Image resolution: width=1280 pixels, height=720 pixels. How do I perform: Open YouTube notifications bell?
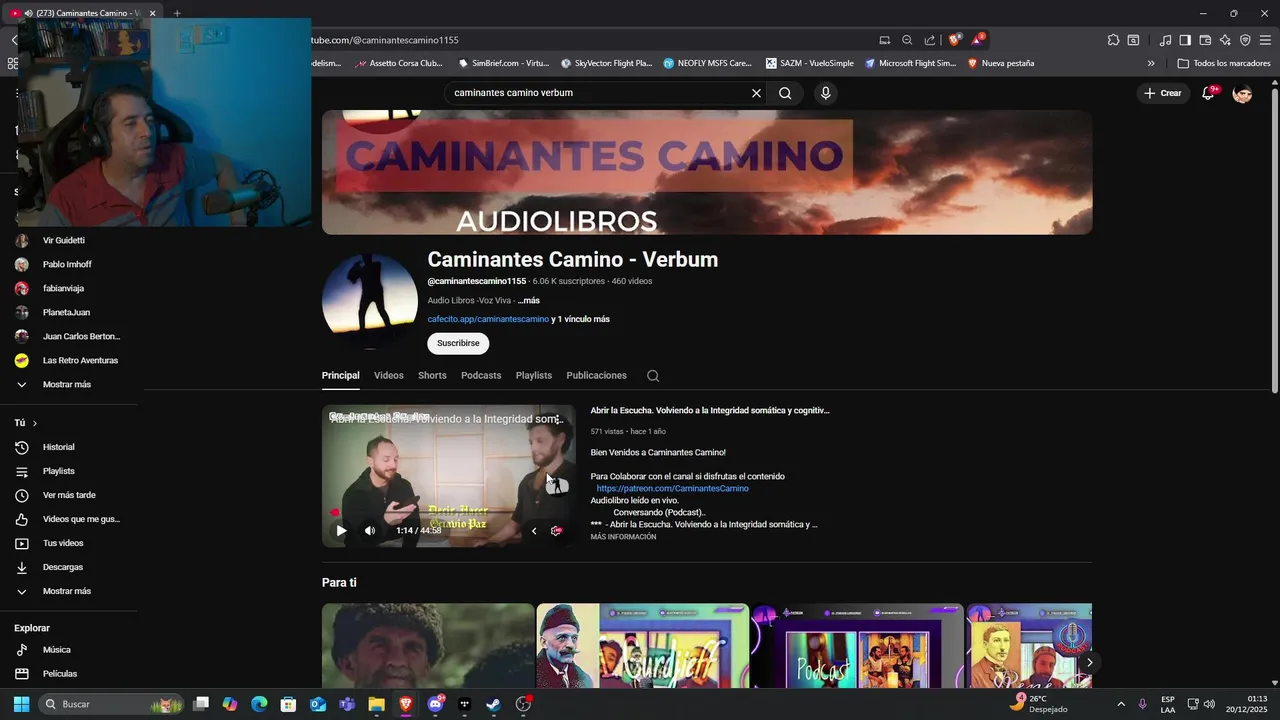click(x=1208, y=93)
